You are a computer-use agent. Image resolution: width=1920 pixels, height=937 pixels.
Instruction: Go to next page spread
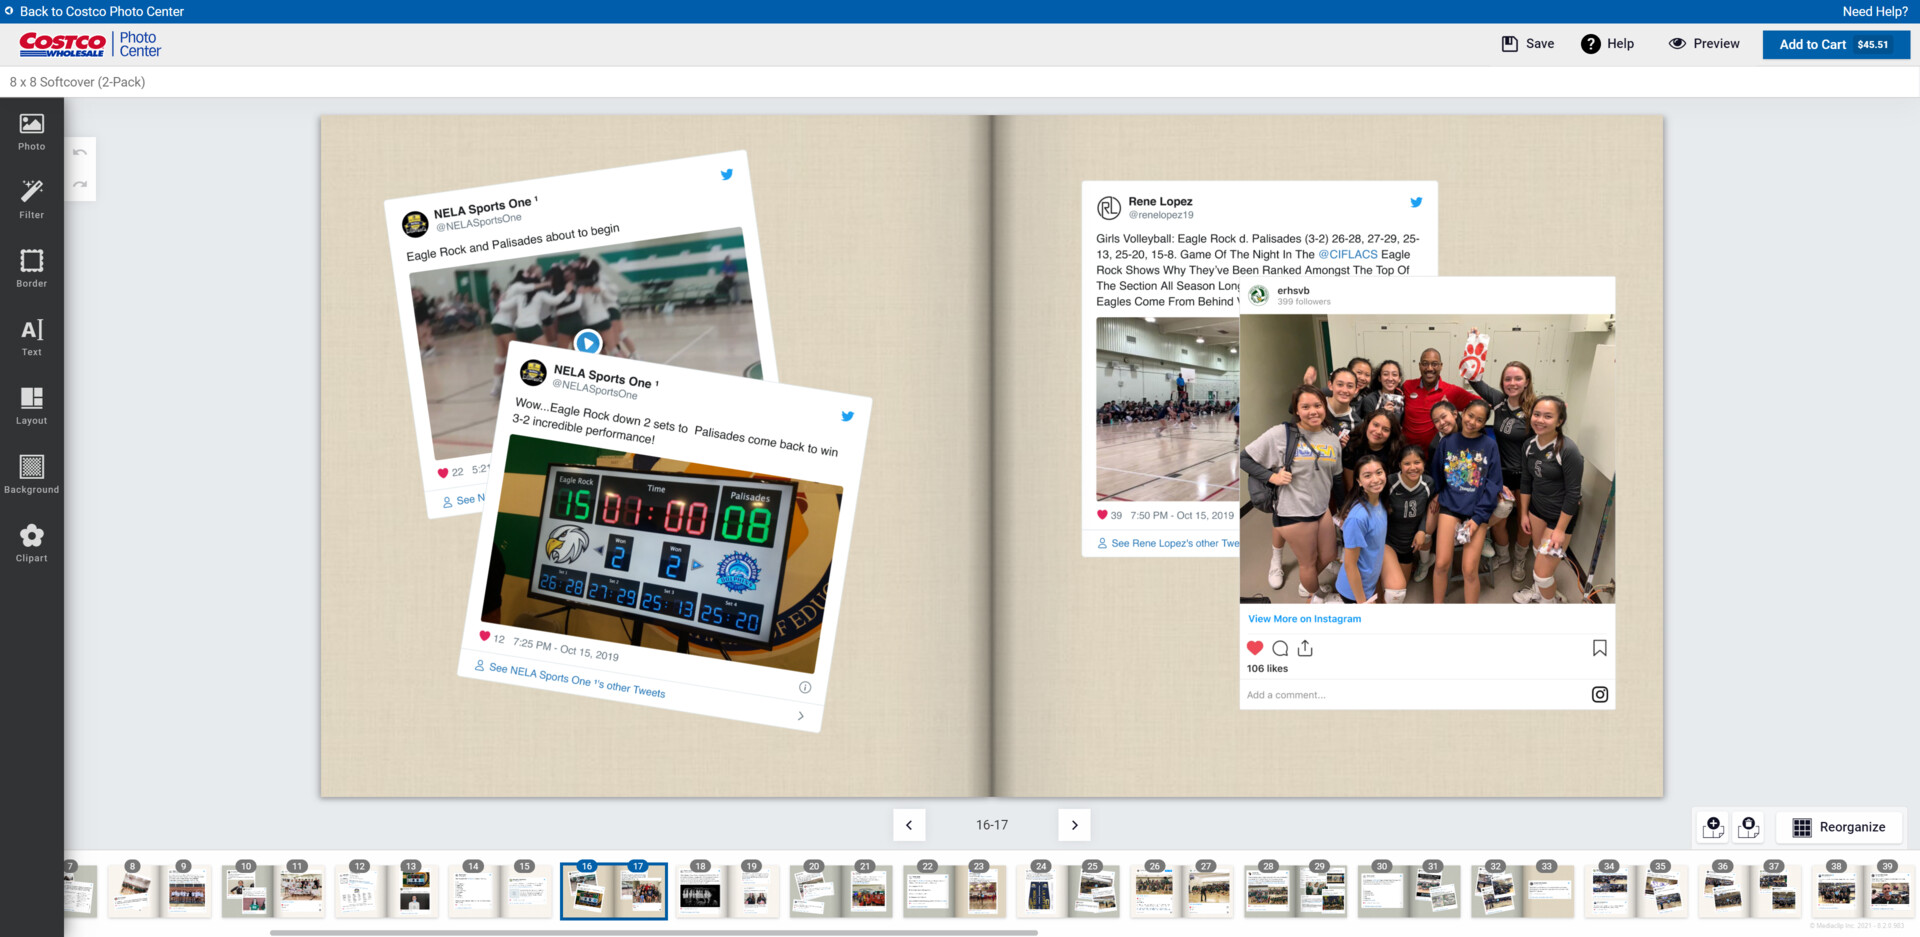1074,825
